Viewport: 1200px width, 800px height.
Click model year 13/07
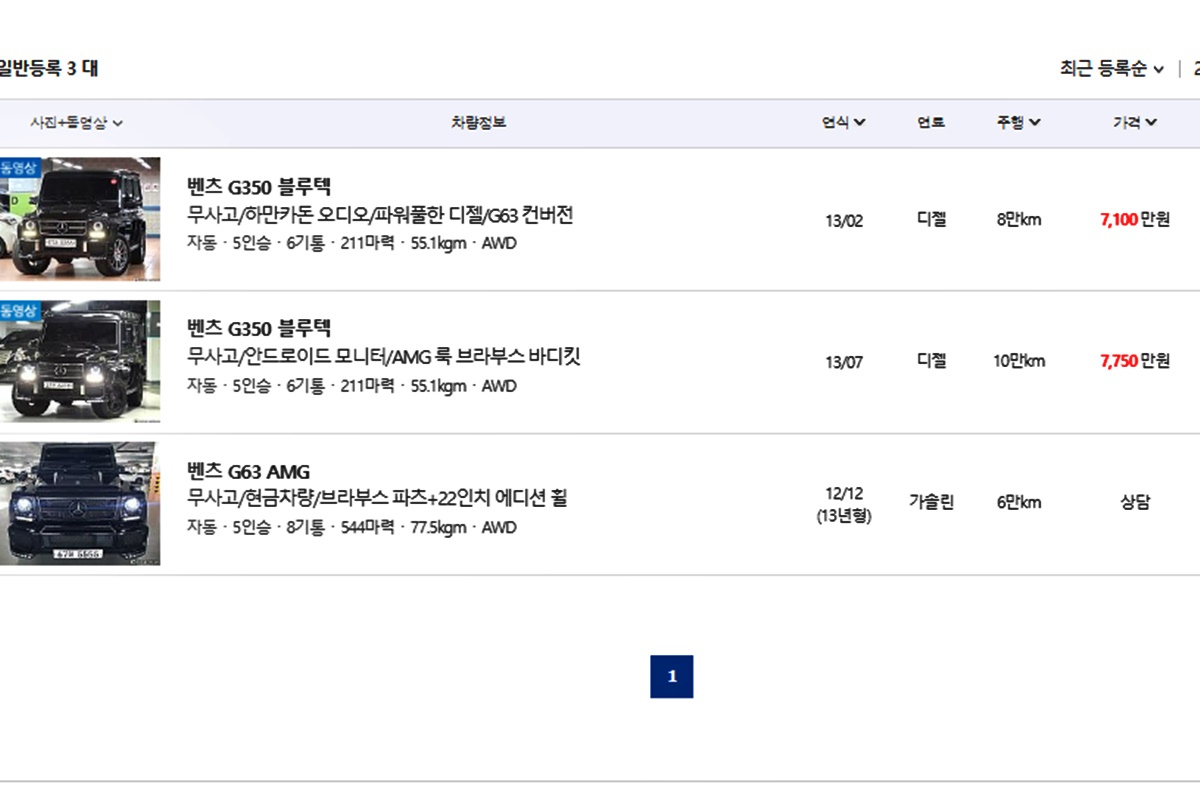844,362
